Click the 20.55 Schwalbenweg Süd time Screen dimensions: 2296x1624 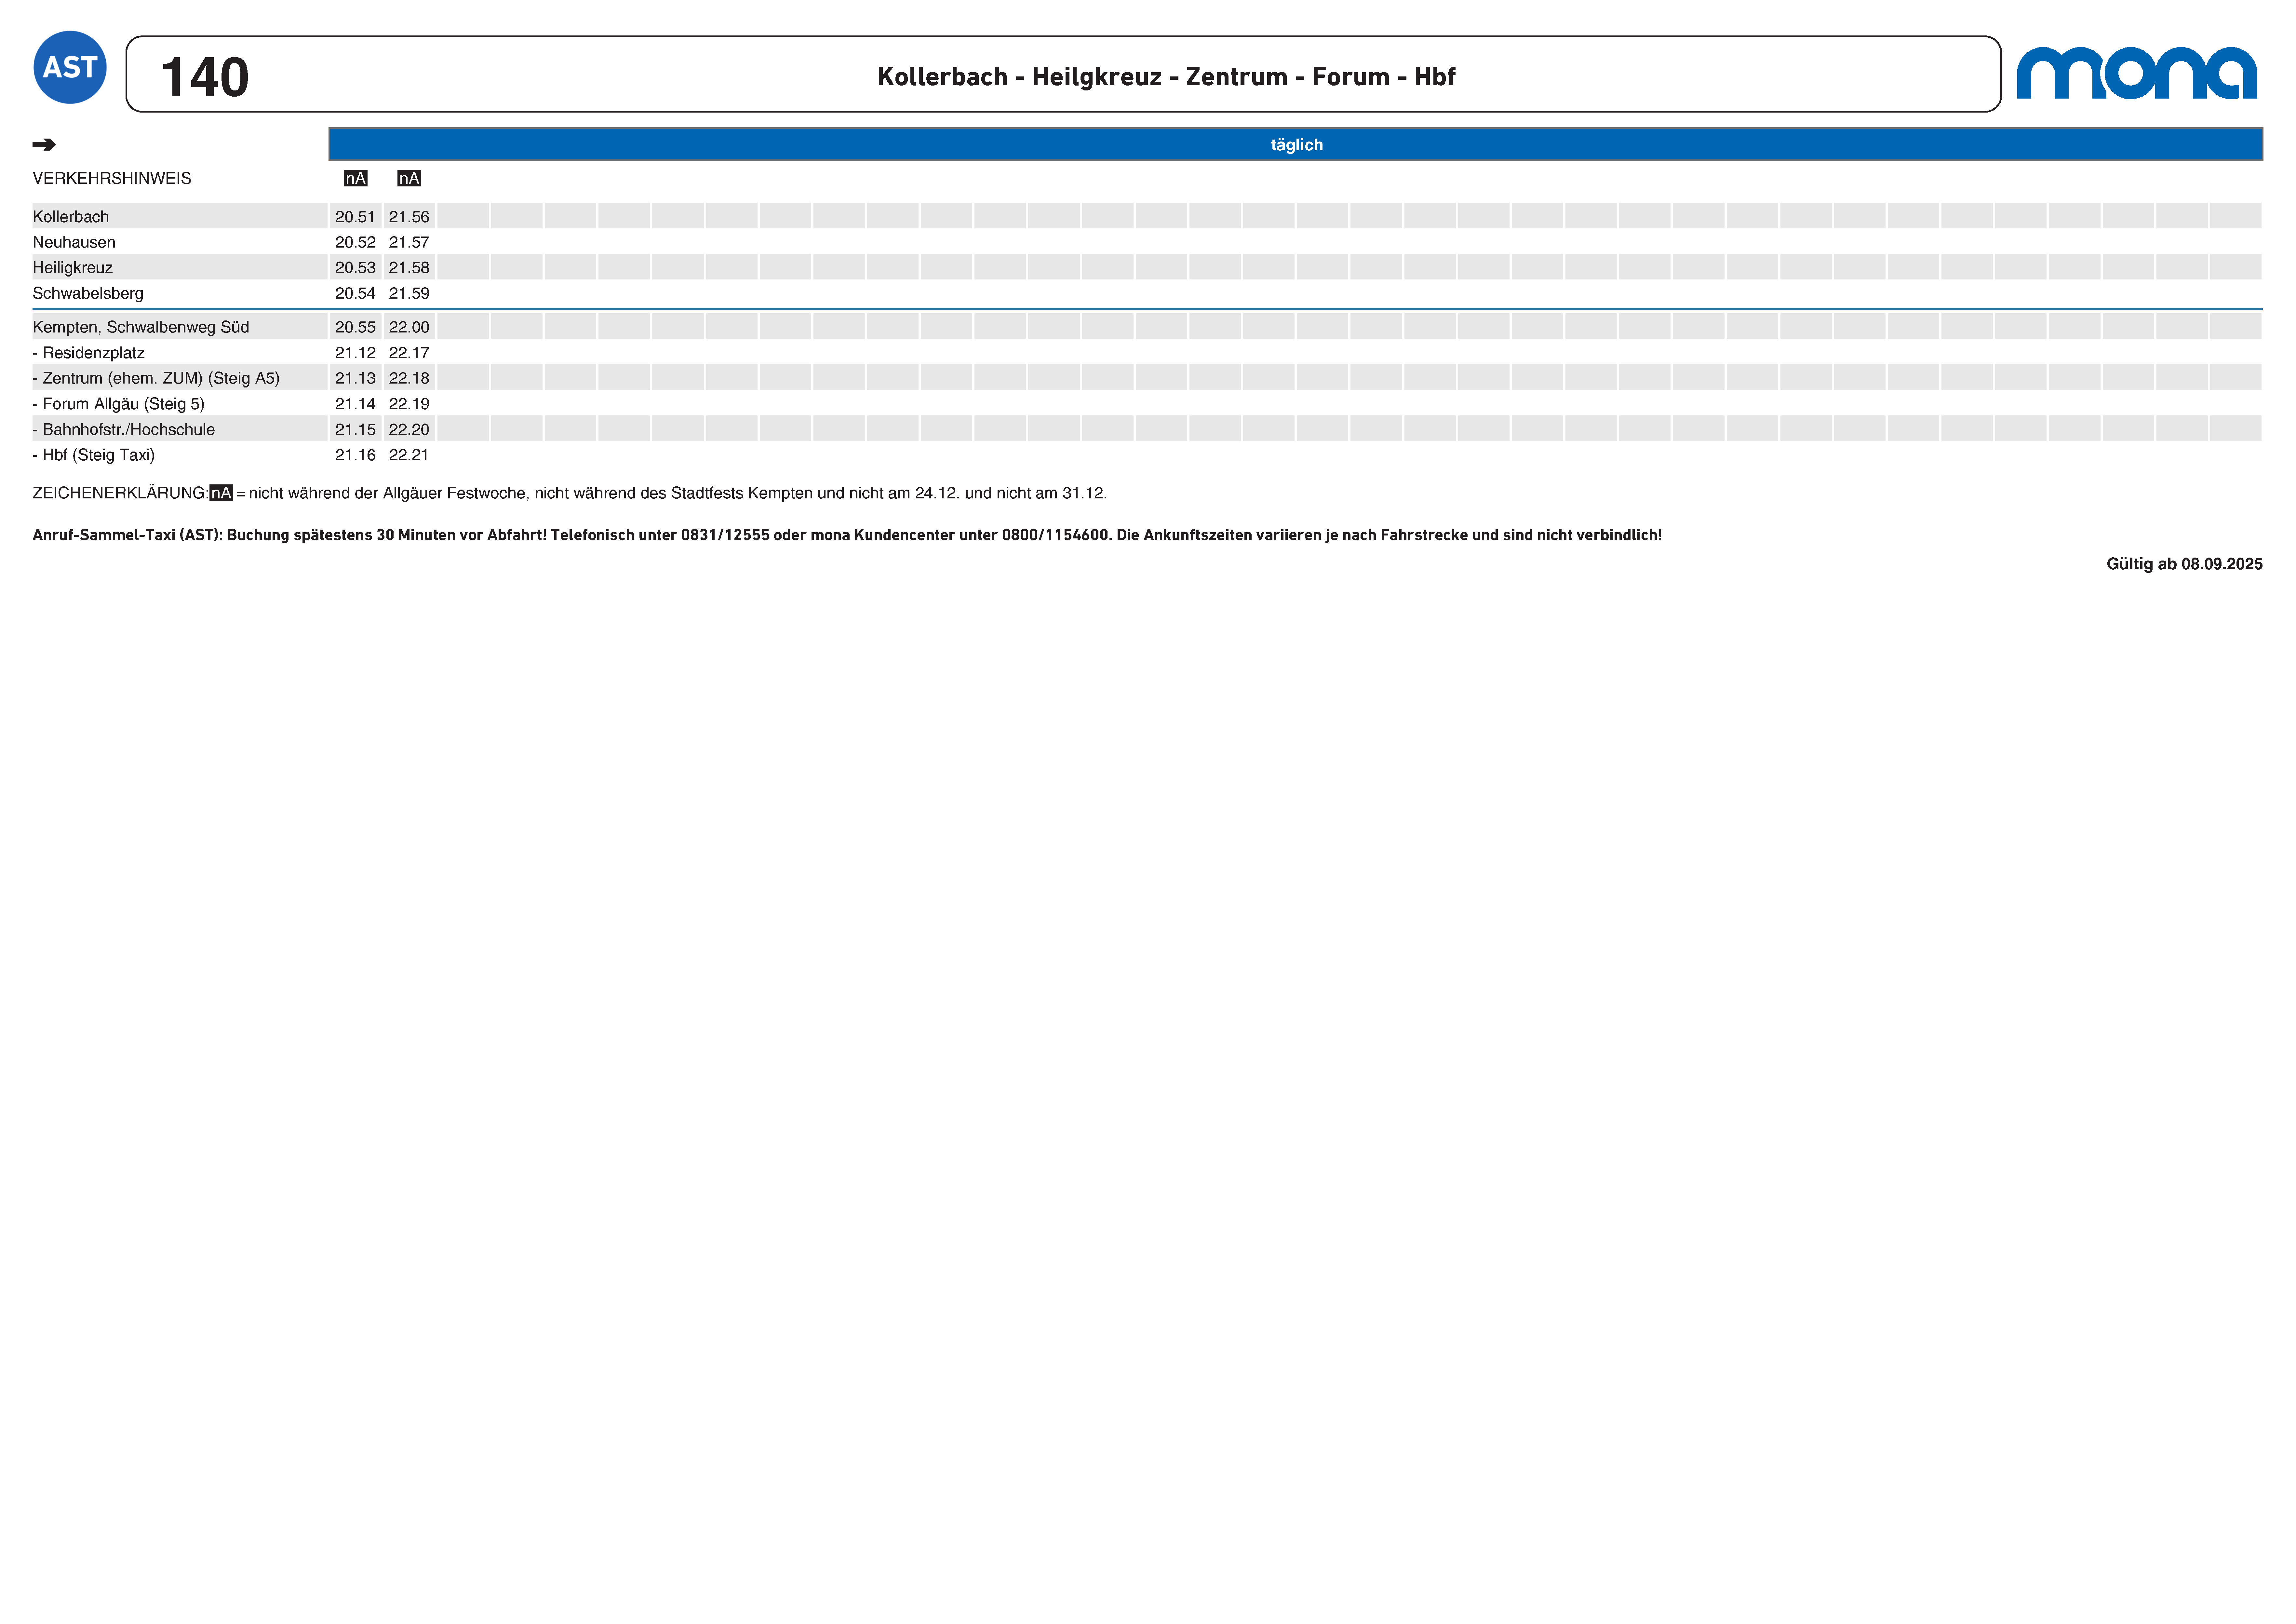355,327
